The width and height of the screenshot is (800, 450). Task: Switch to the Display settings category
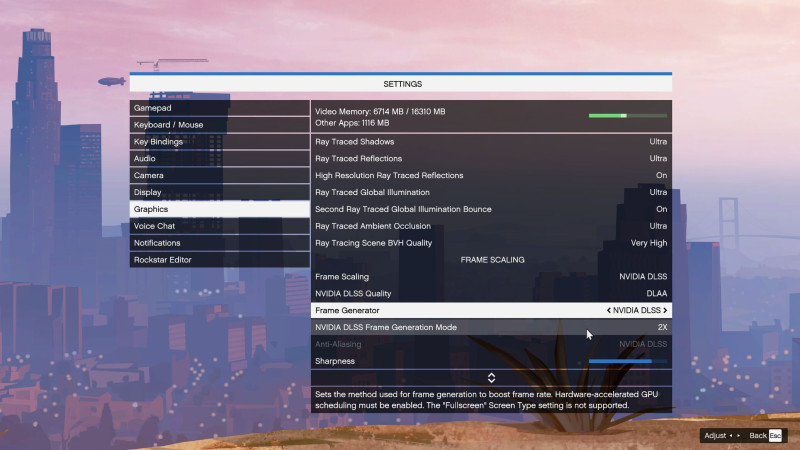[219, 192]
